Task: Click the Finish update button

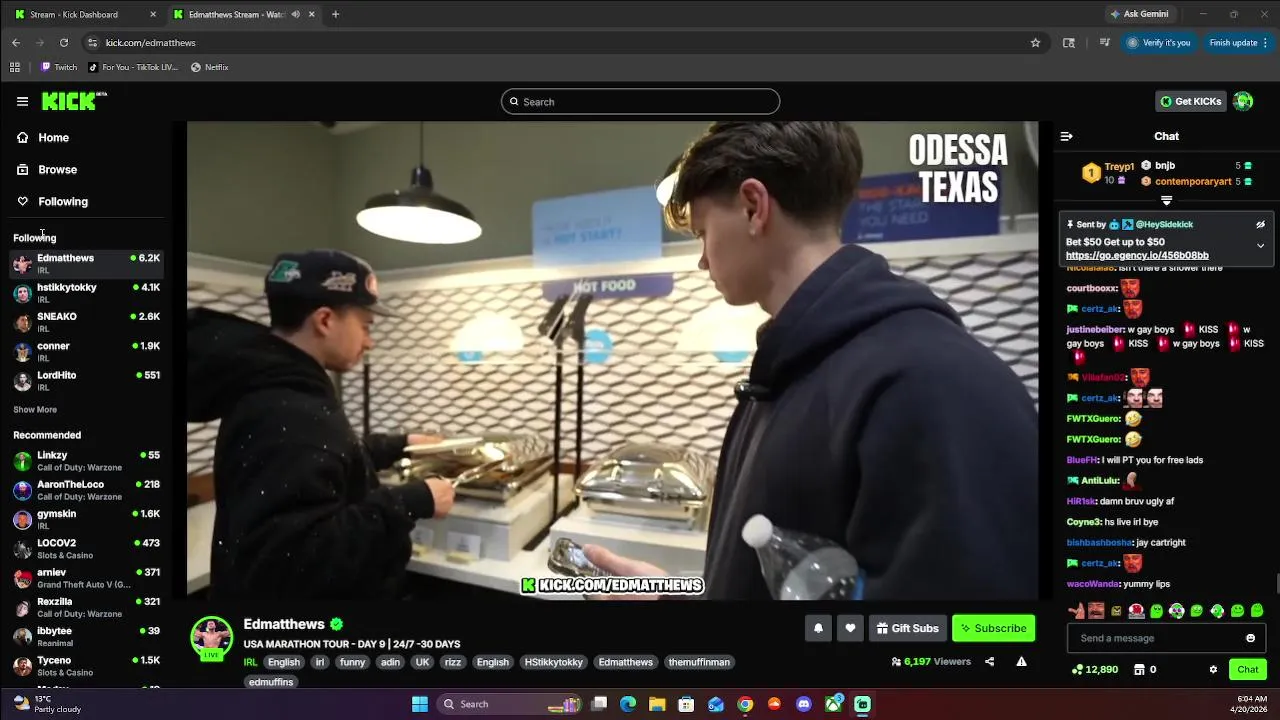Action: (1238, 43)
